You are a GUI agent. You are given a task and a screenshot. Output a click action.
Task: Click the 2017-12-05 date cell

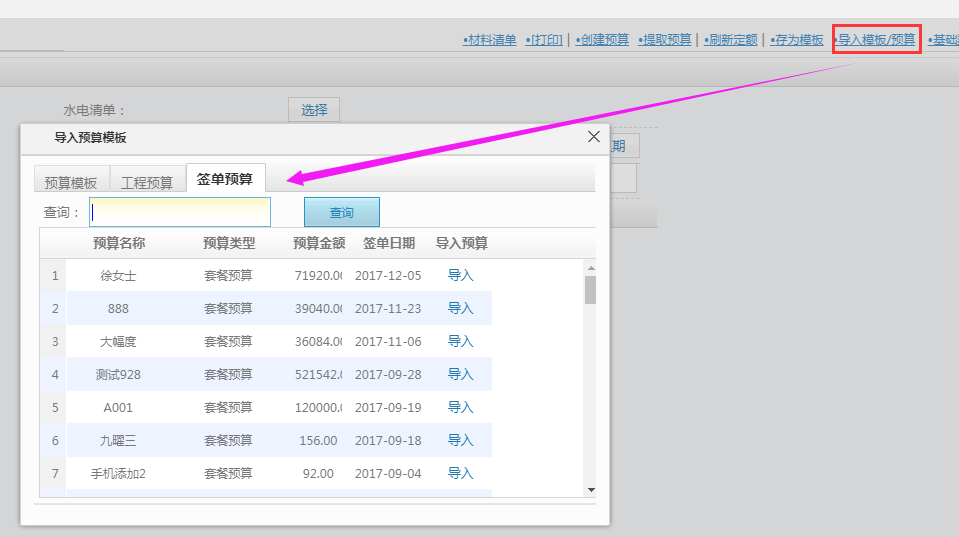[388, 276]
